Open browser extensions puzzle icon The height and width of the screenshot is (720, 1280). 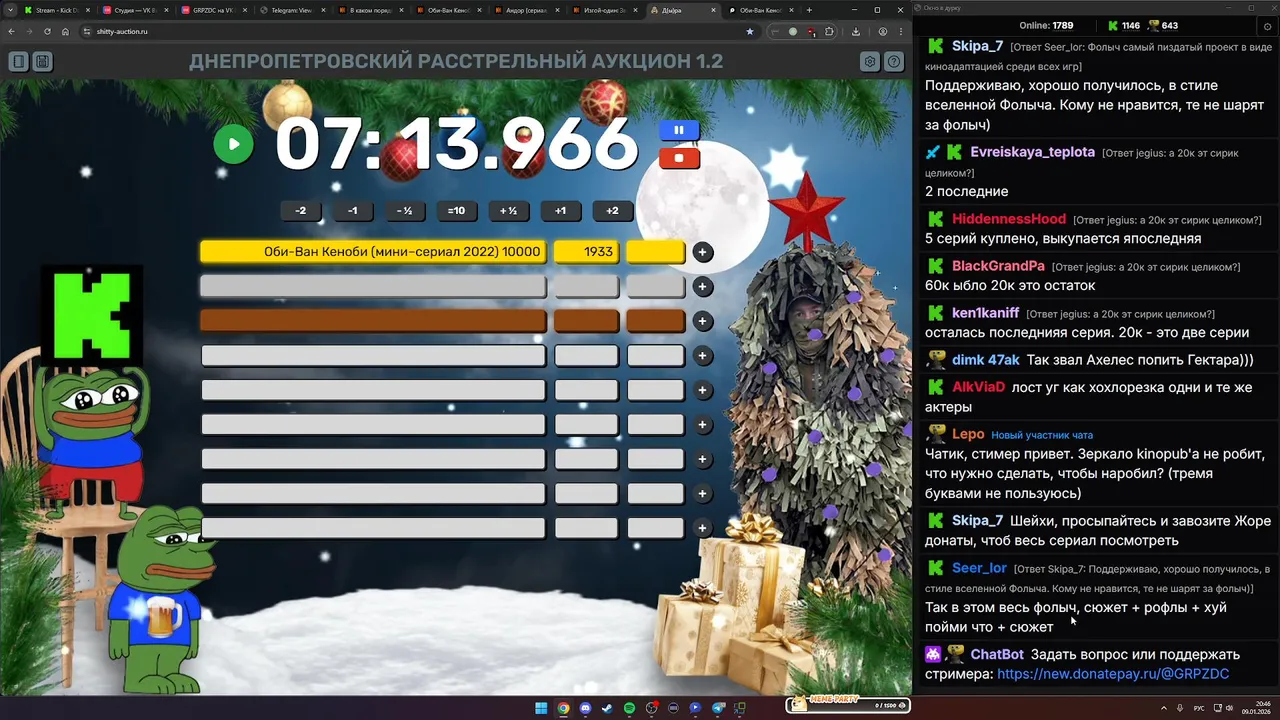coord(829,31)
